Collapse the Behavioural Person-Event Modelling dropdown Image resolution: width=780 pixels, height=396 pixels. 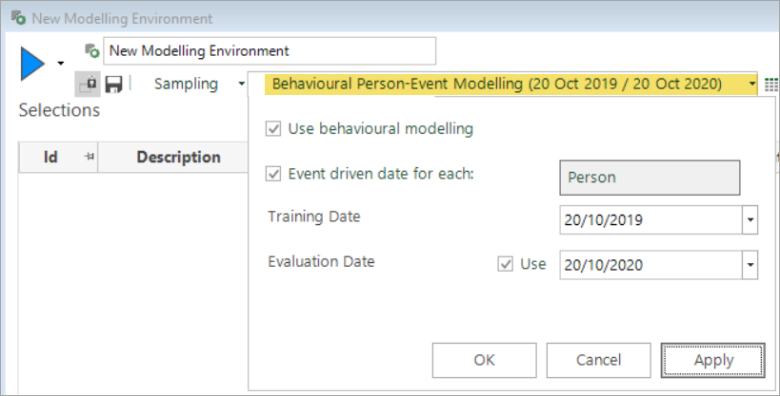tap(752, 84)
